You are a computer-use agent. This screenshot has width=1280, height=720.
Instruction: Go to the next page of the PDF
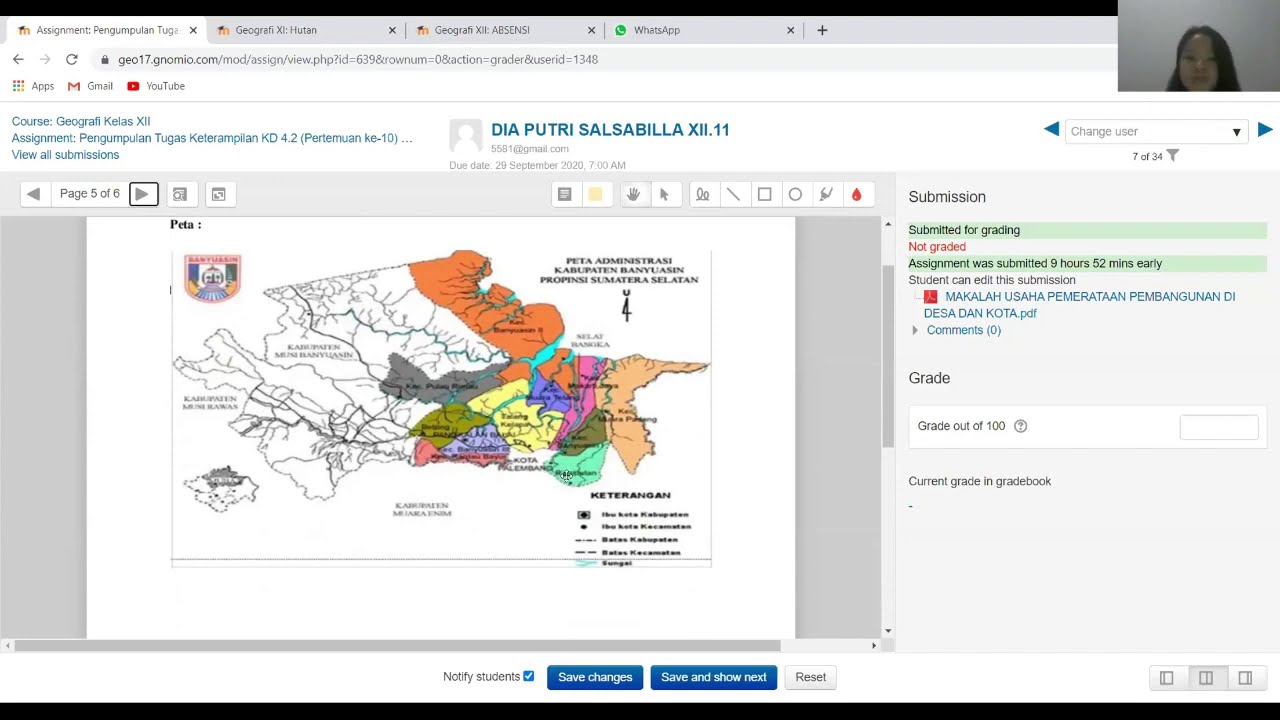tap(142, 194)
